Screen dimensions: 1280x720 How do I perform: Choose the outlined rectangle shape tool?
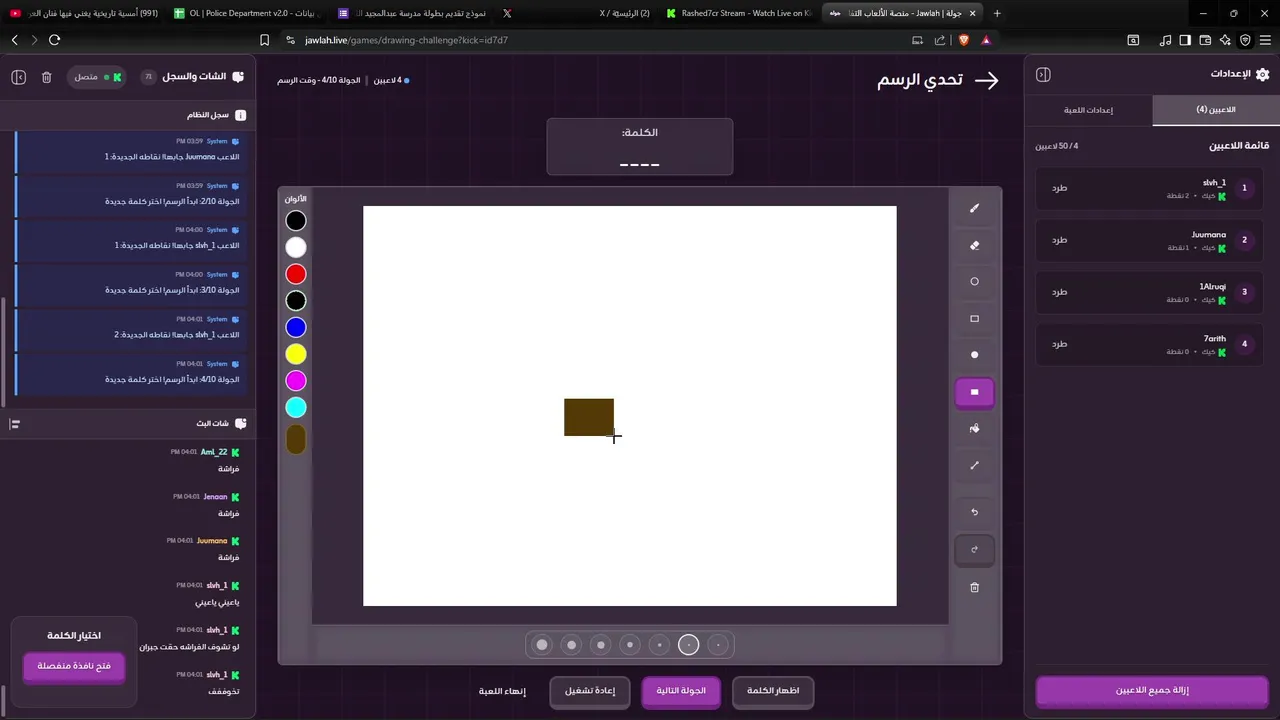pyautogui.click(x=974, y=319)
